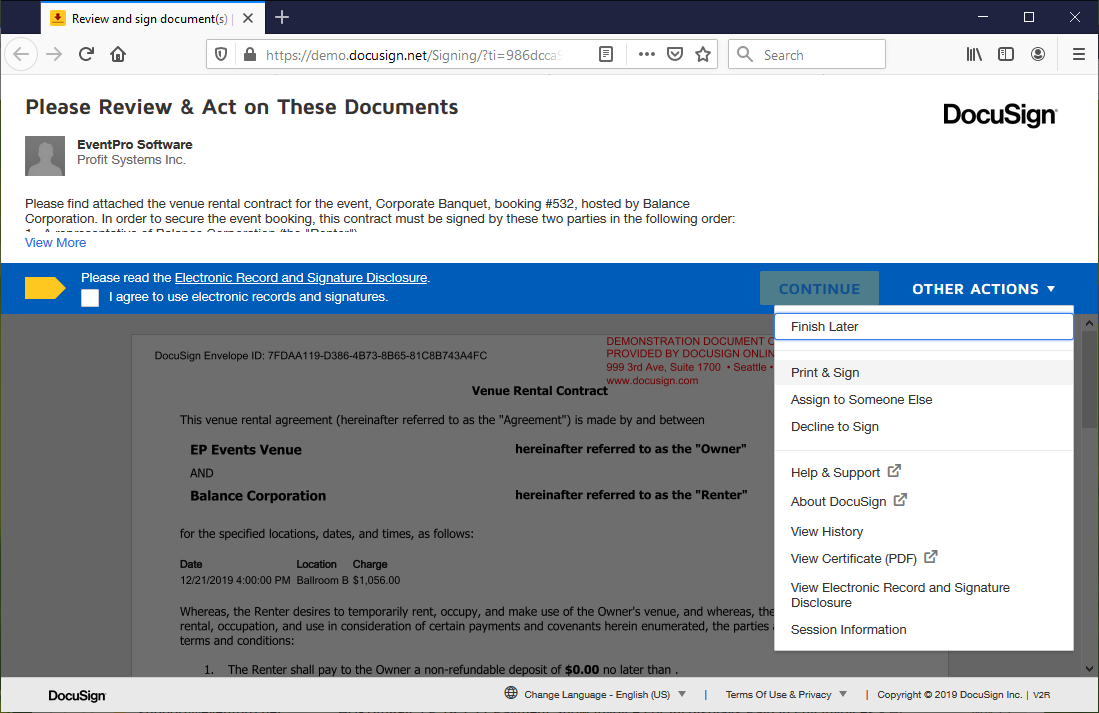Bookmark this page with the star
Viewport: 1099px width, 713px height.
(703, 55)
